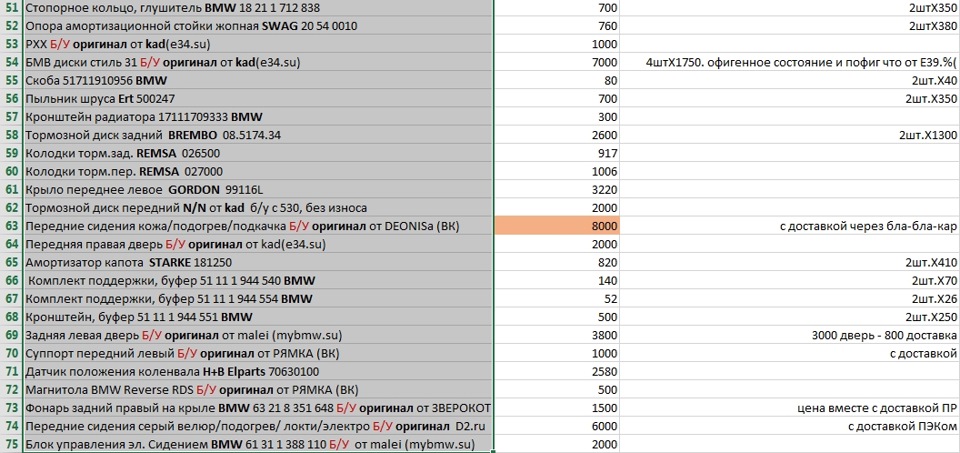Screen dimensions: 960x453
Task: Click cell 'БМВ диски стиль 31 Б/У оригинал'
Action: (x=258, y=62)
